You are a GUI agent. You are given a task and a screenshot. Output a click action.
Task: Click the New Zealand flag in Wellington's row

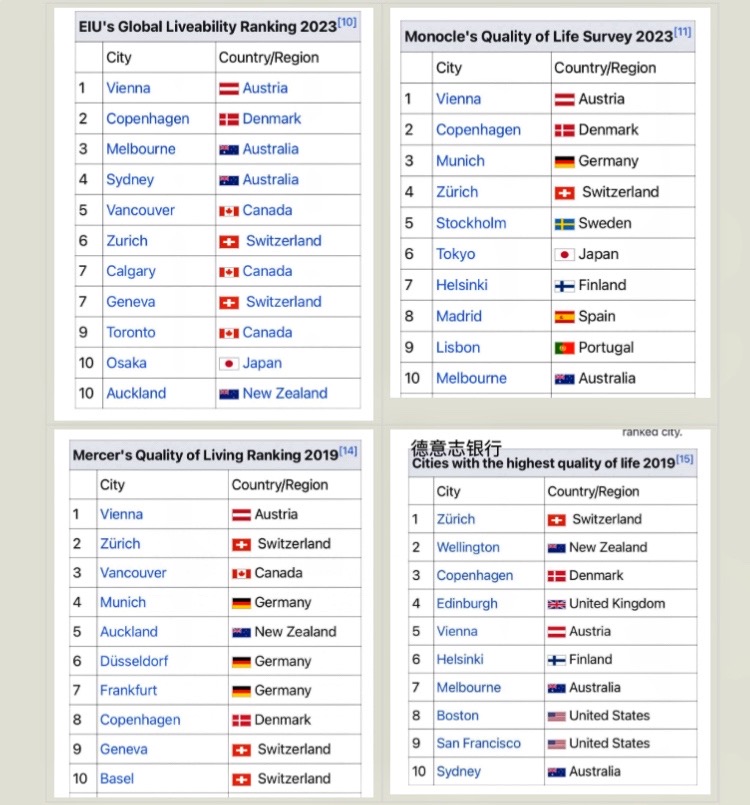pyautogui.click(x=556, y=548)
